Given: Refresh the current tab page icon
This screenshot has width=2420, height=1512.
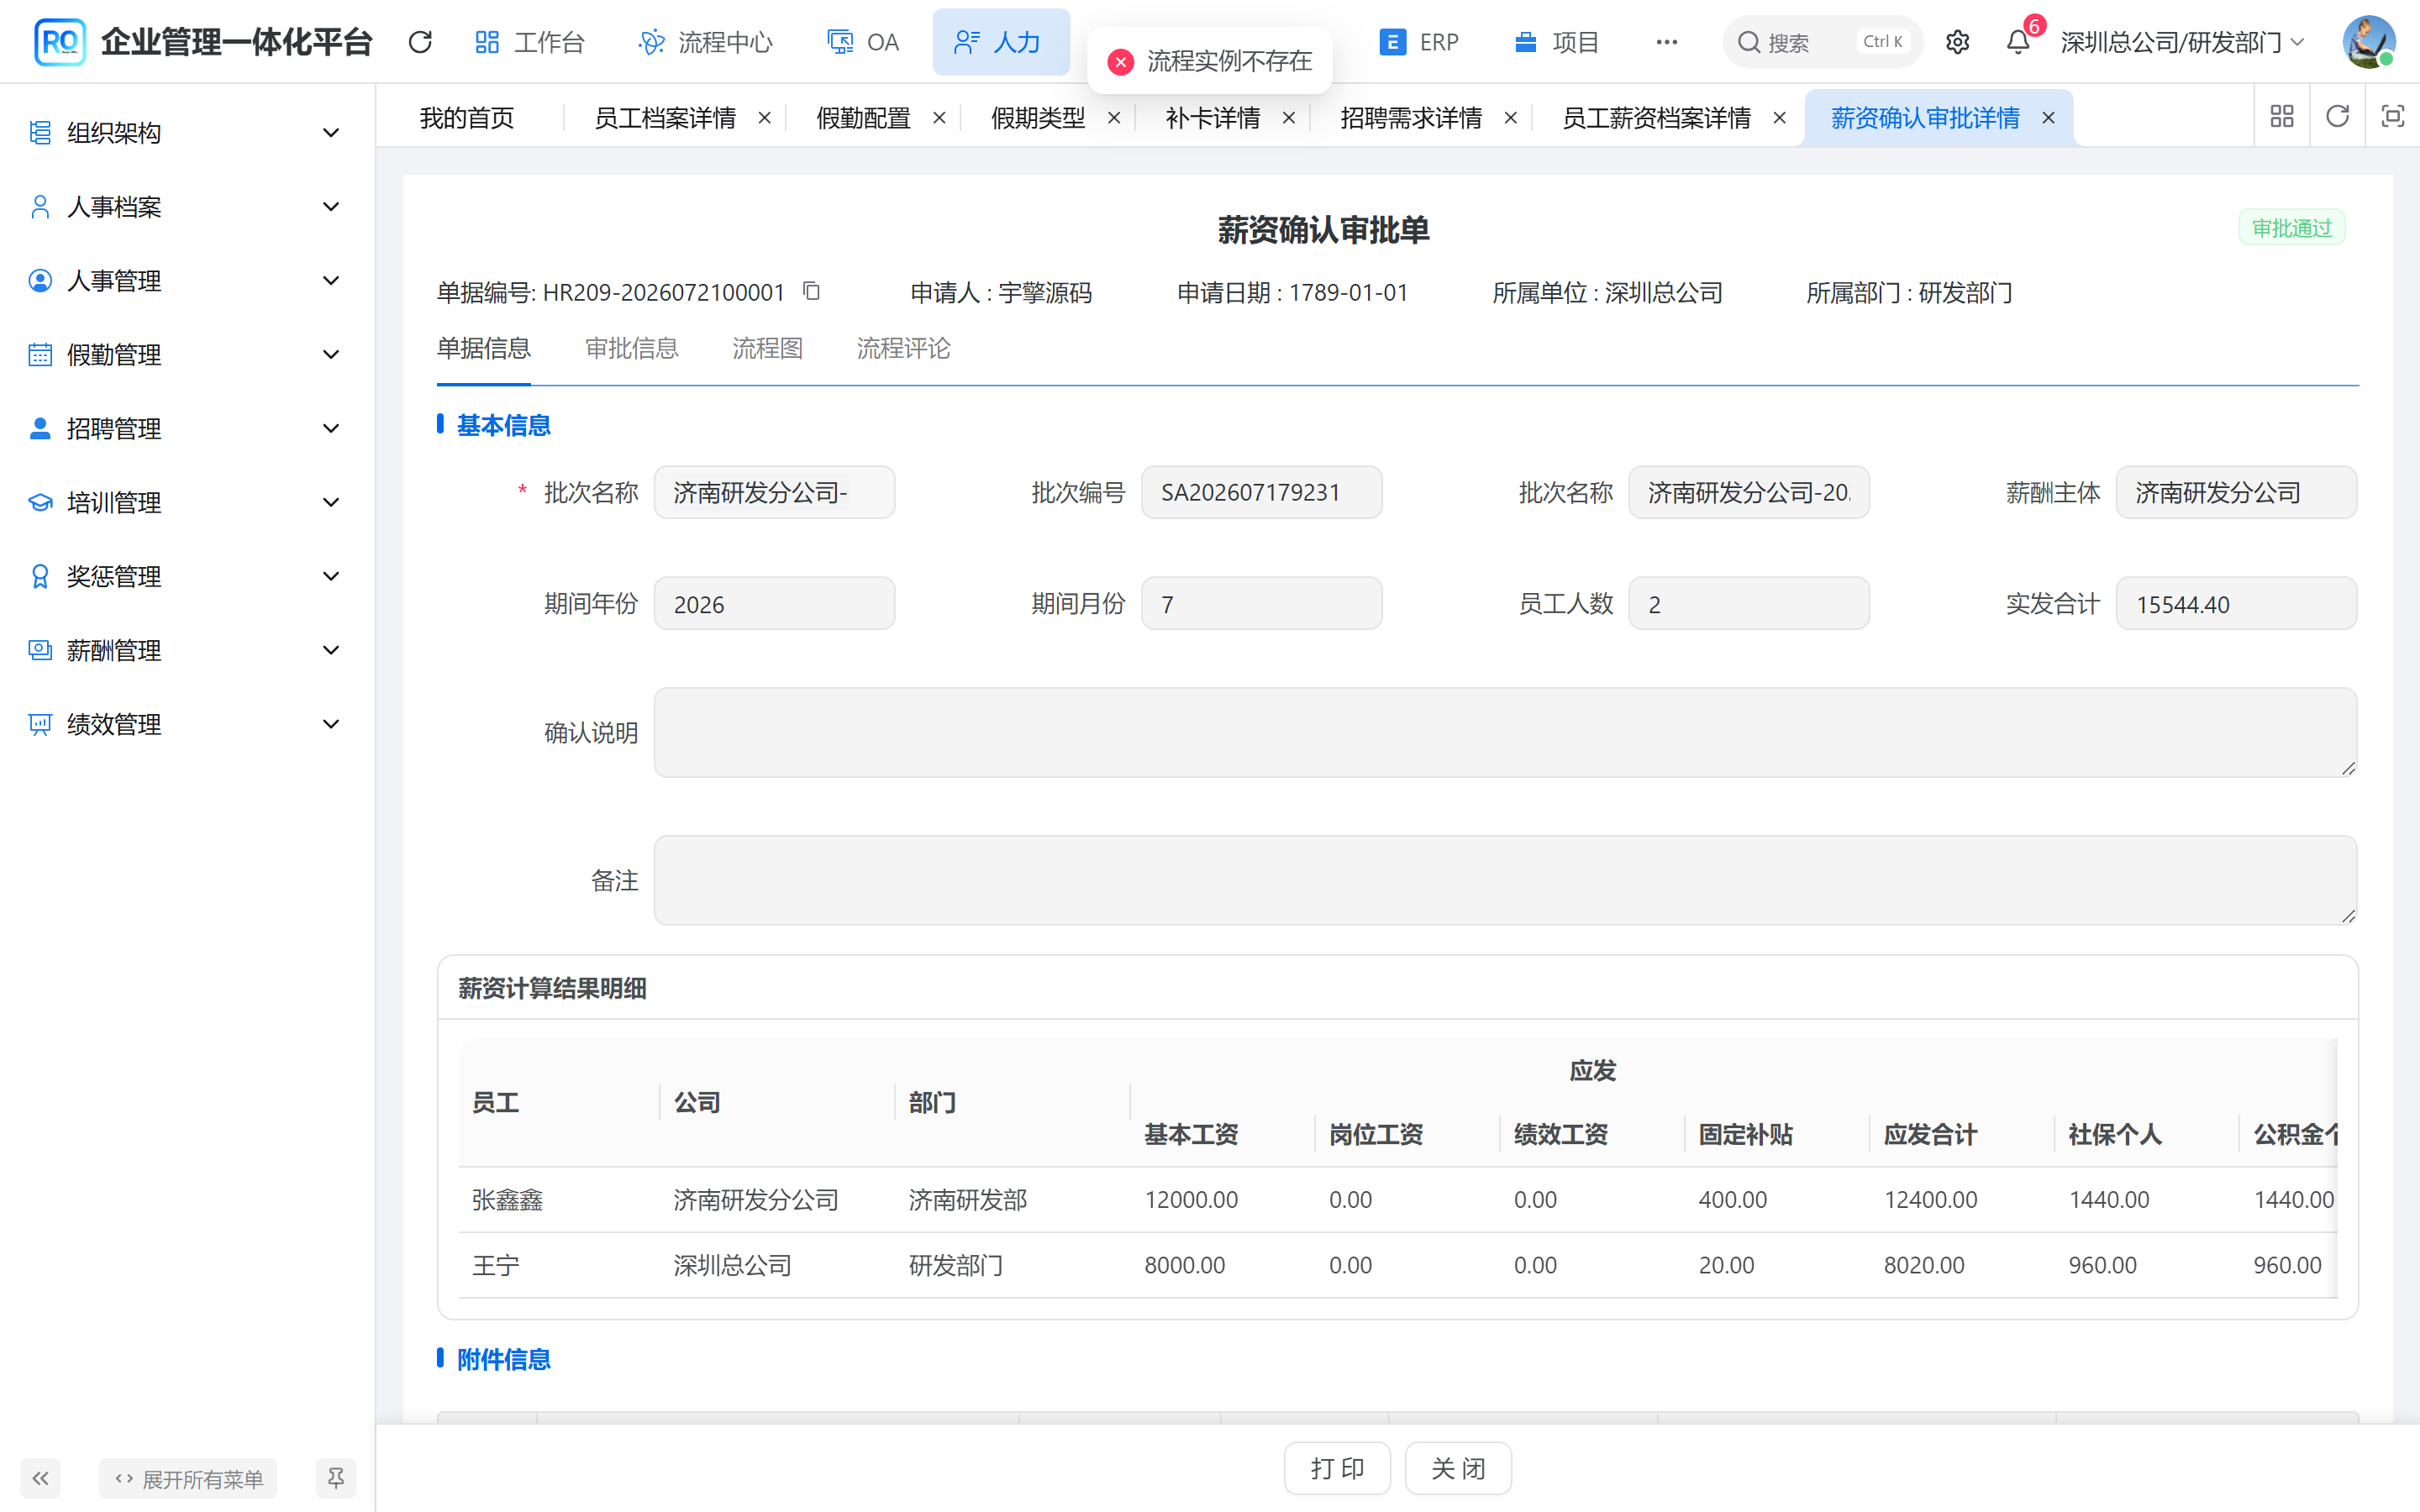Looking at the screenshot, I should point(2337,117).
